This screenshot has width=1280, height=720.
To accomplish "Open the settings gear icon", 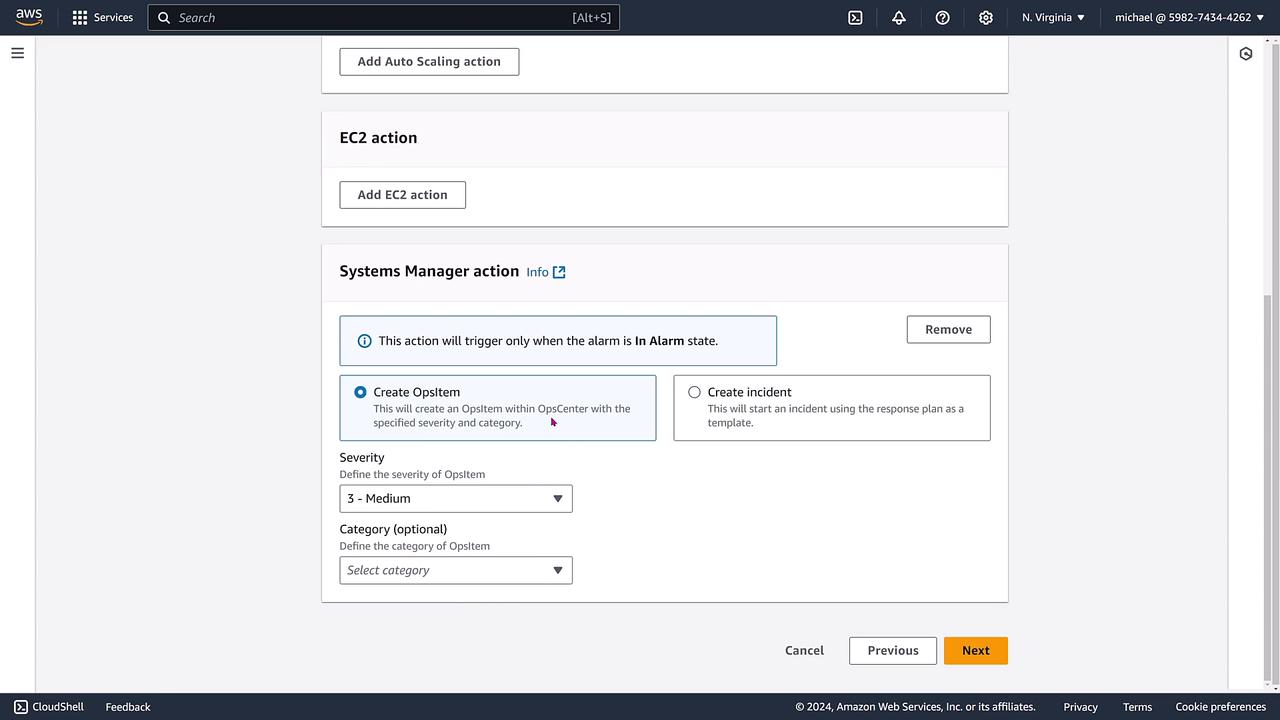I will tap(986, 18).
